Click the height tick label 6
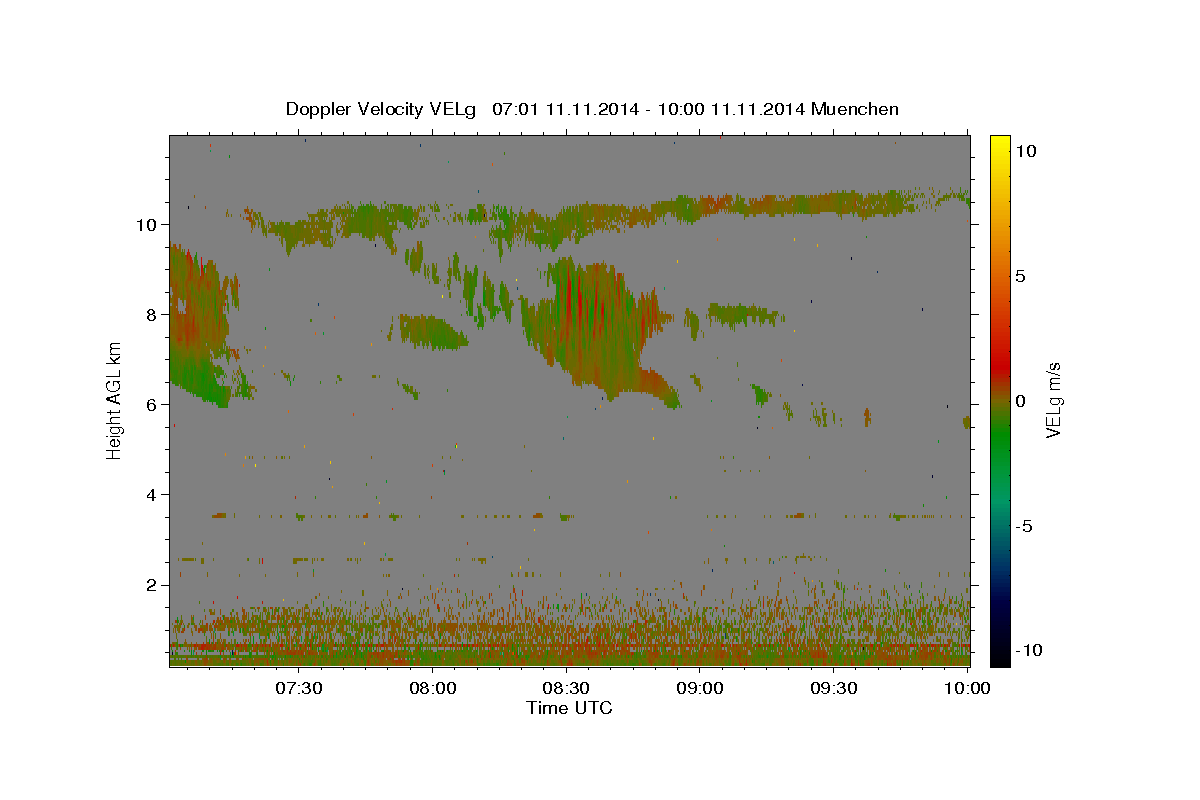 [x=152, y=404]
